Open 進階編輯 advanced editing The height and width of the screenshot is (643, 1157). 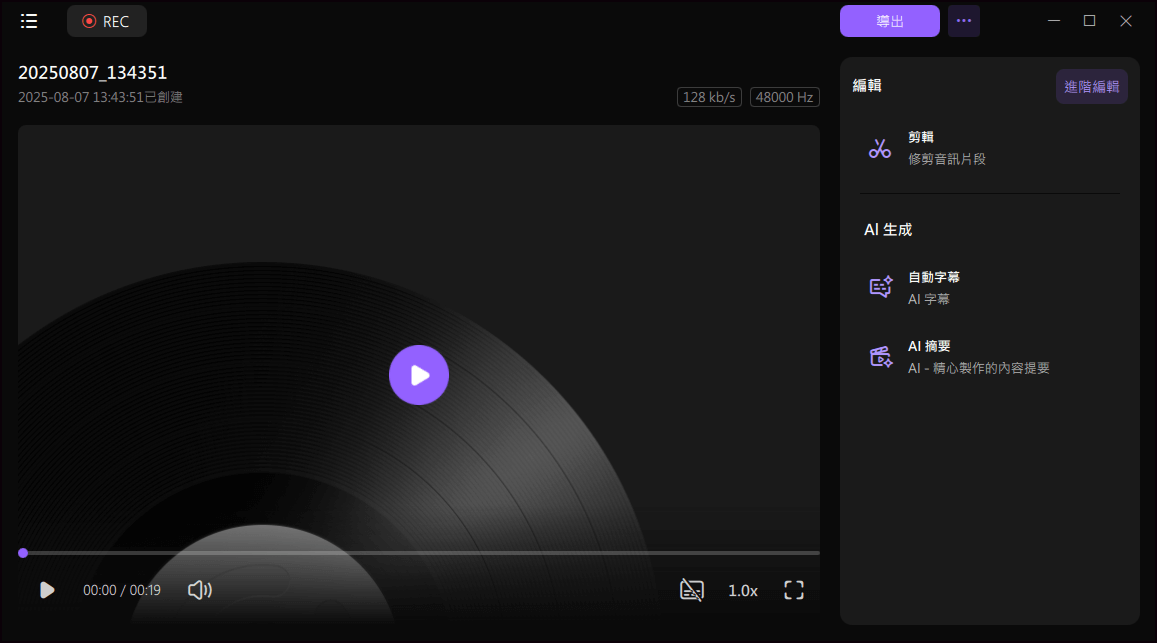tap(1091, 87)
